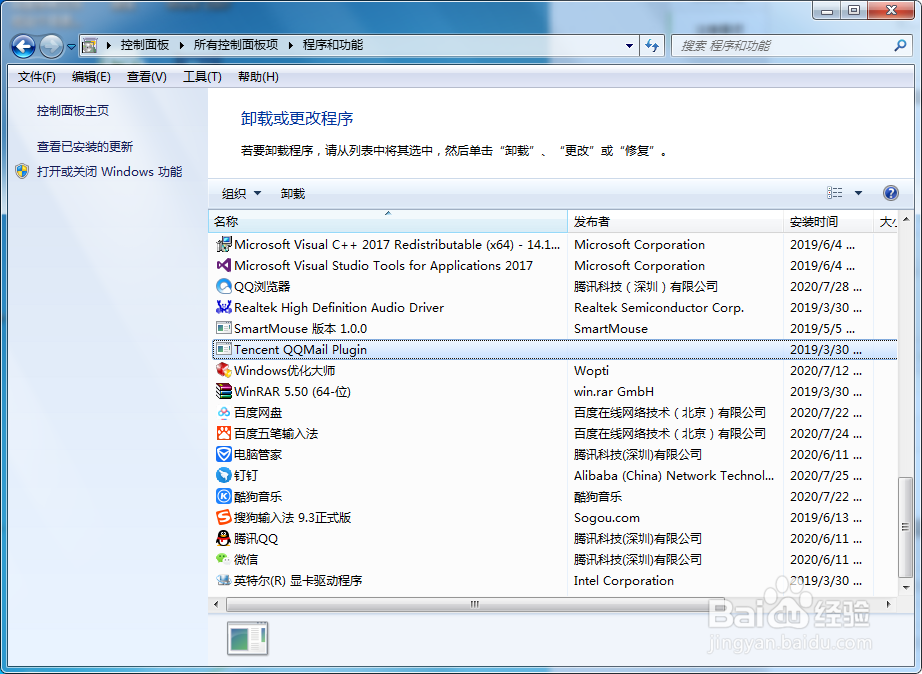
Task: Click the 百度网盘 cloud drive icon
Action: [x=224, y=412]
